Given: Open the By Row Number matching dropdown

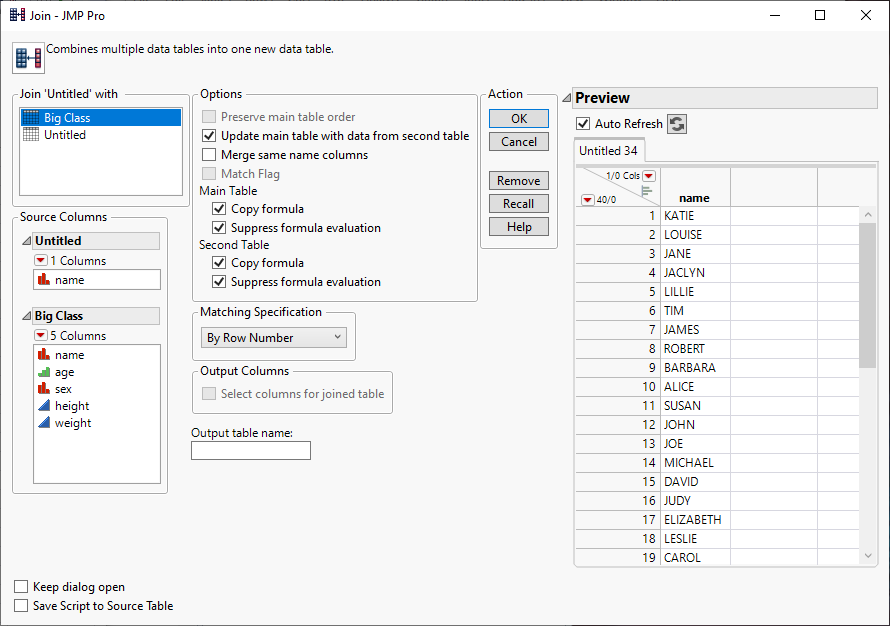Looking at the screenshot, I should [x=274, y=337].
